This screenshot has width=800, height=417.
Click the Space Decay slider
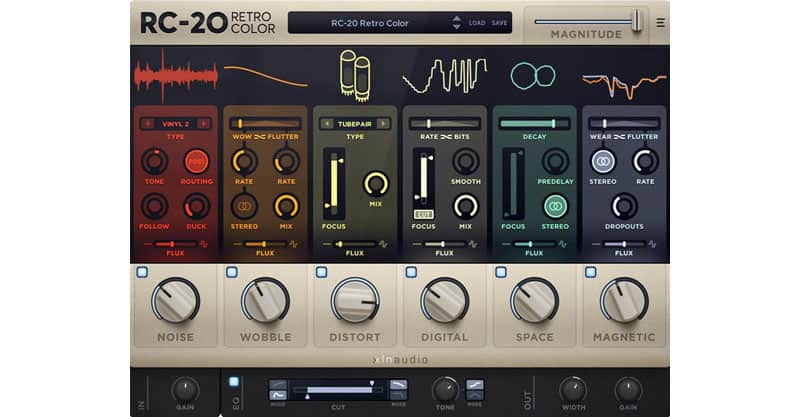pyautogui.click(x=534, y=124)
